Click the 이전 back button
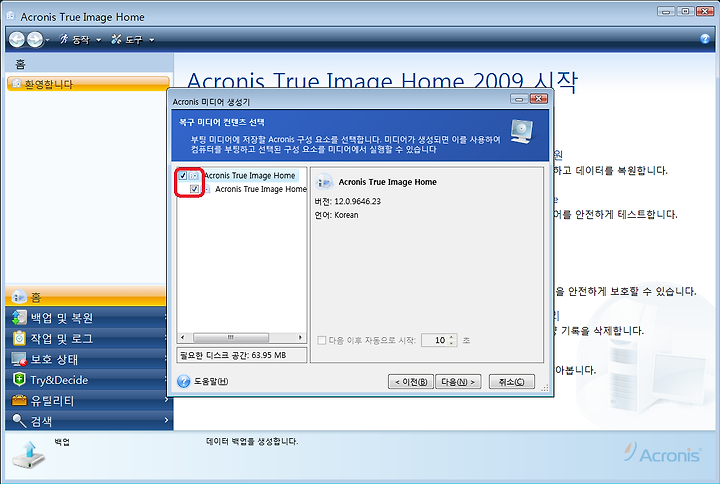 411,382
